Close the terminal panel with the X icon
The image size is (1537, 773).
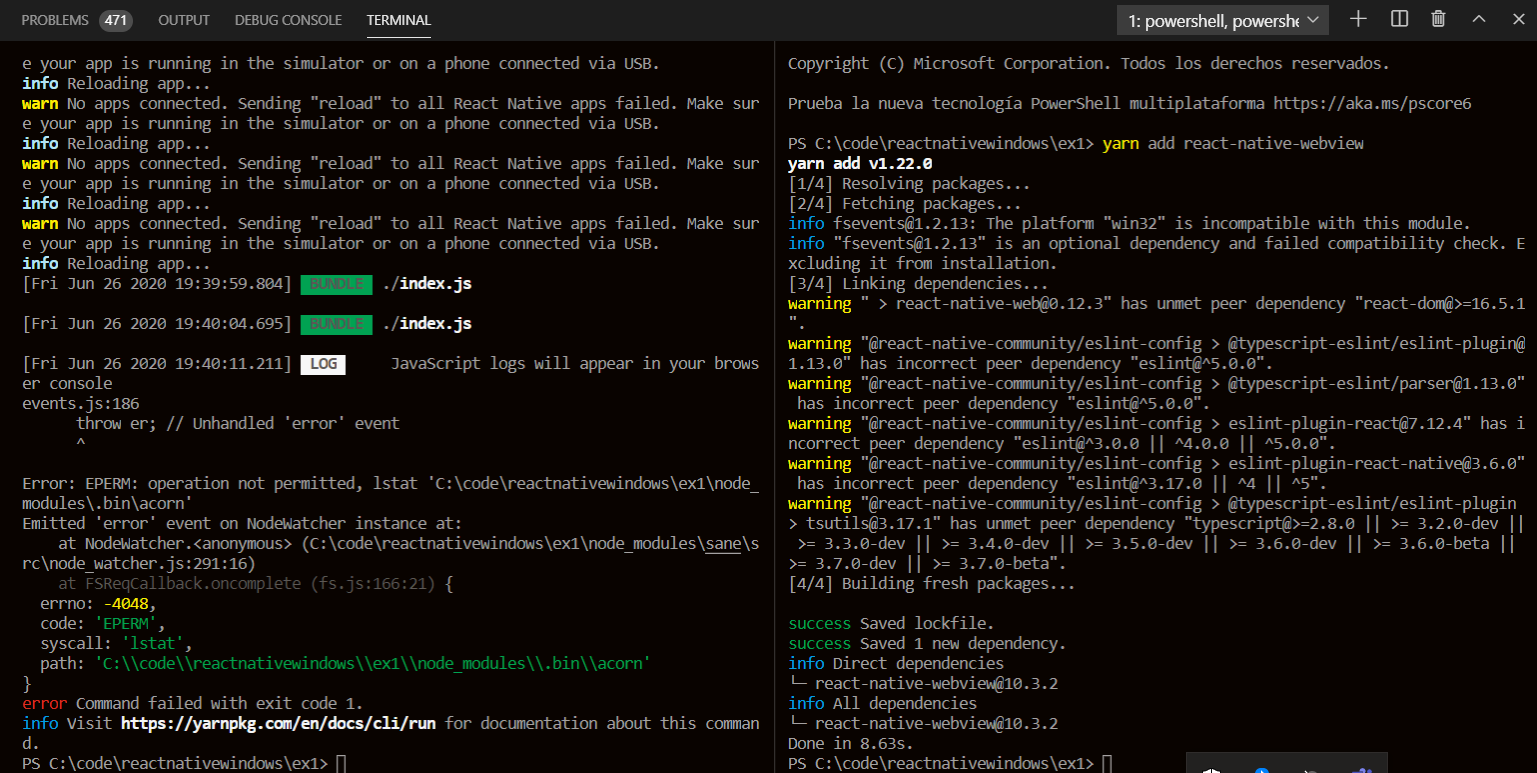1517,18
